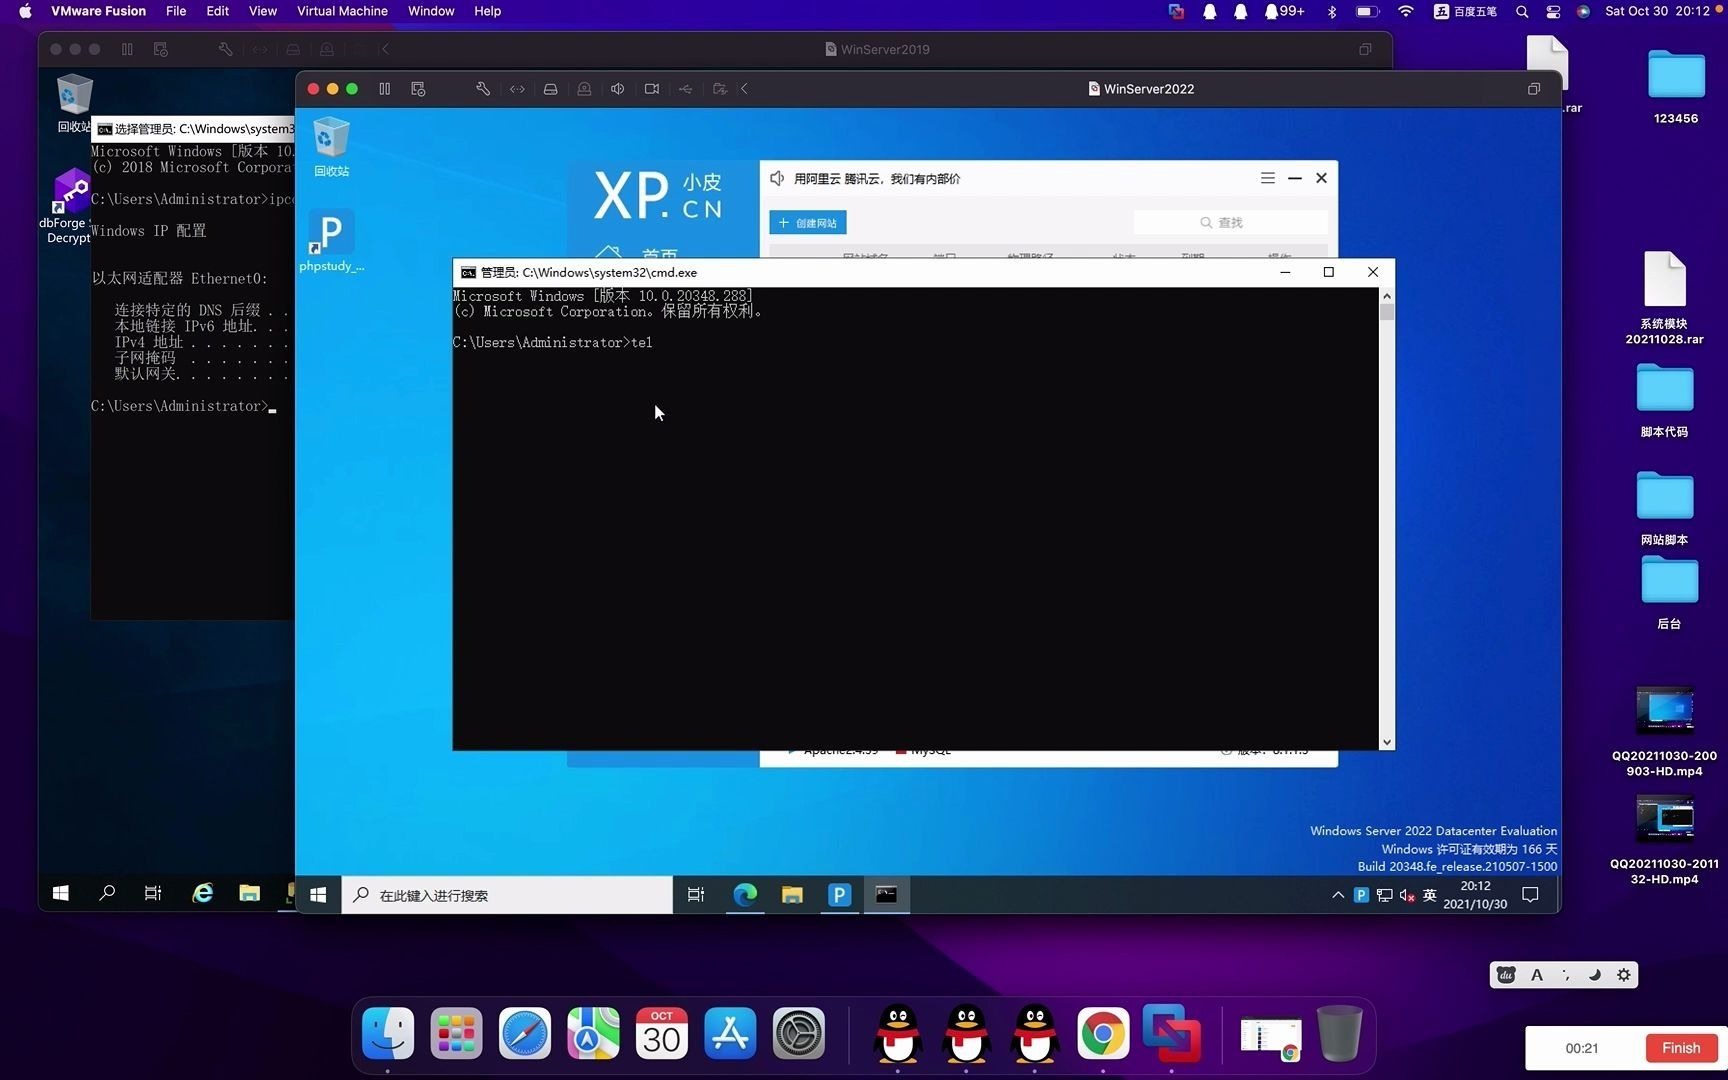The height and width of the screenshot is (1080, 1728).
Task: Switch WinServer2022 to single window view
Action: (x=1533, y=89)
